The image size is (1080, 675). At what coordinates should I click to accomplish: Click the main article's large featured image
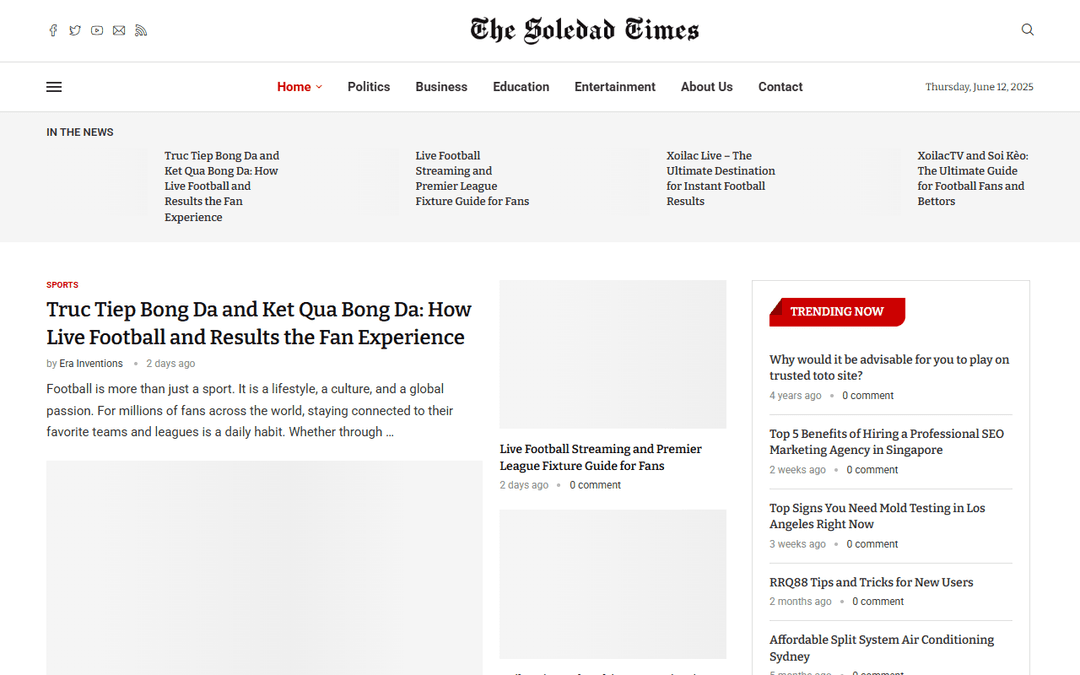[264, 568]
